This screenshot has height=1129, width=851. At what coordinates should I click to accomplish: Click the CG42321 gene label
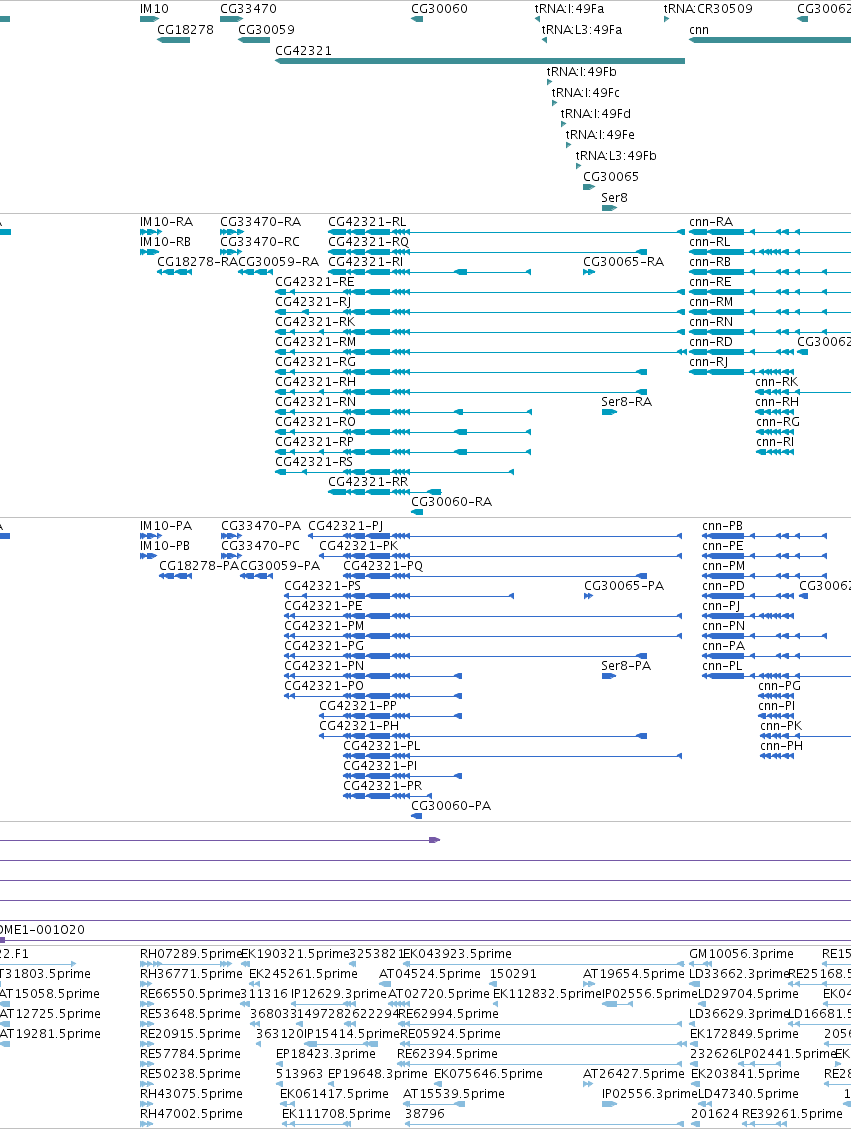tap(303, 50)
